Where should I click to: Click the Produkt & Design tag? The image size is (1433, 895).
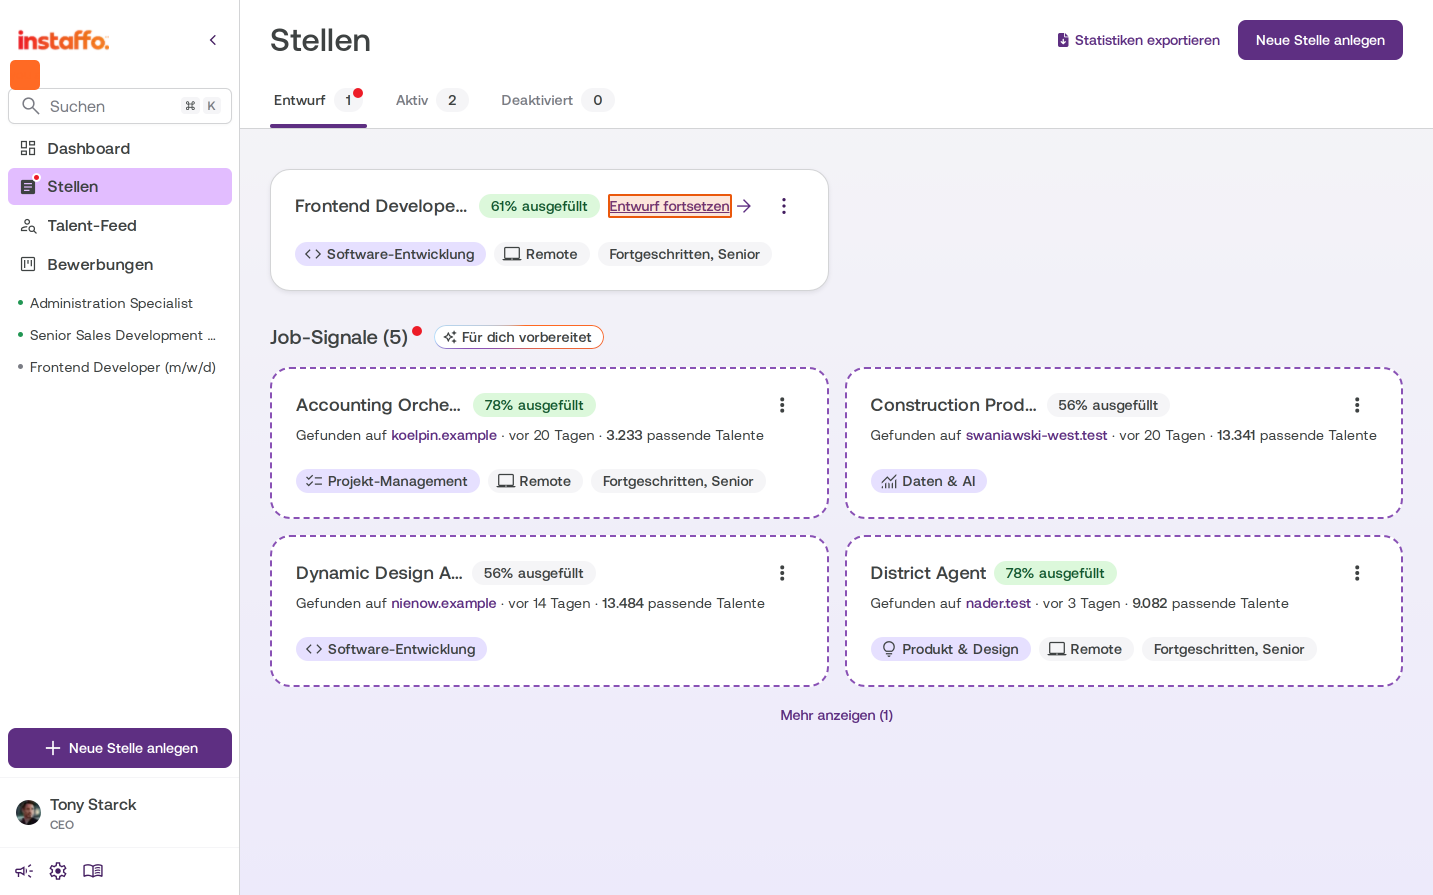point(951,649)
